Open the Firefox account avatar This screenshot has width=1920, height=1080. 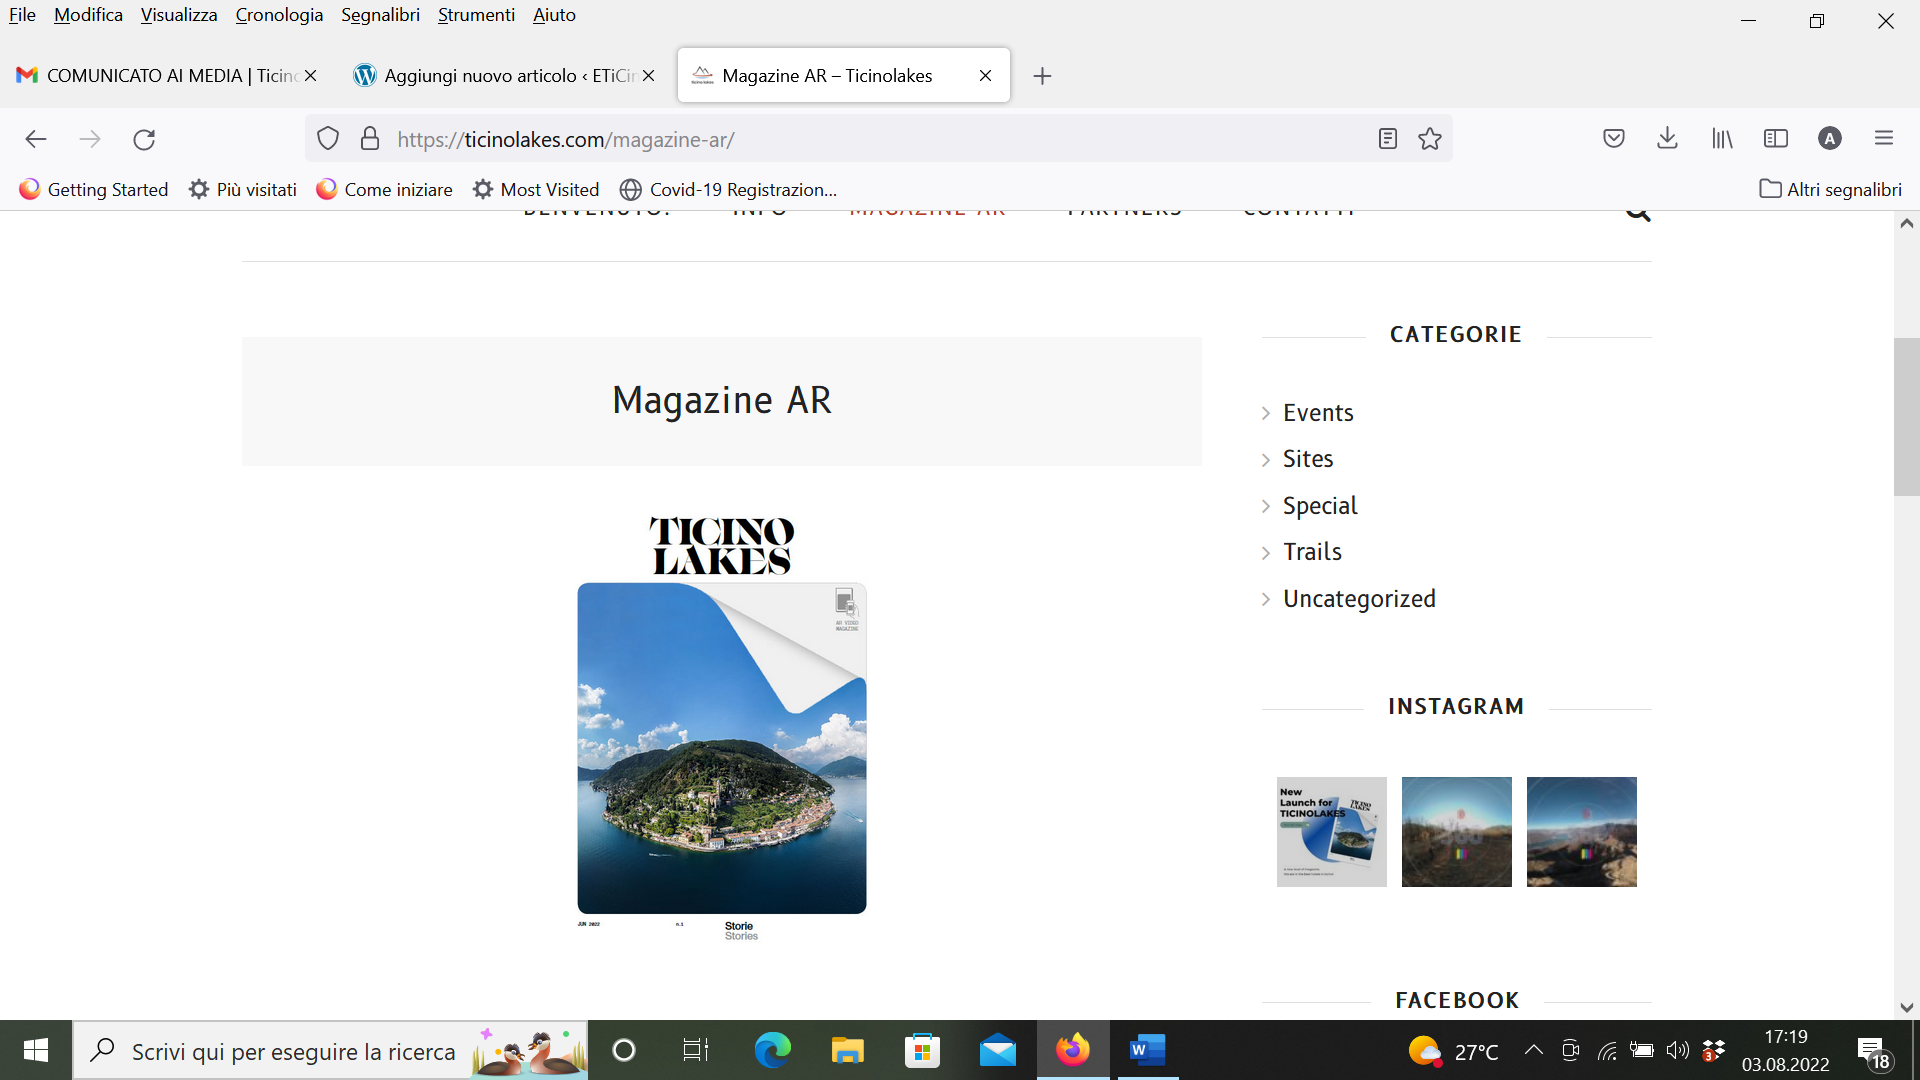coord(1830,139)
